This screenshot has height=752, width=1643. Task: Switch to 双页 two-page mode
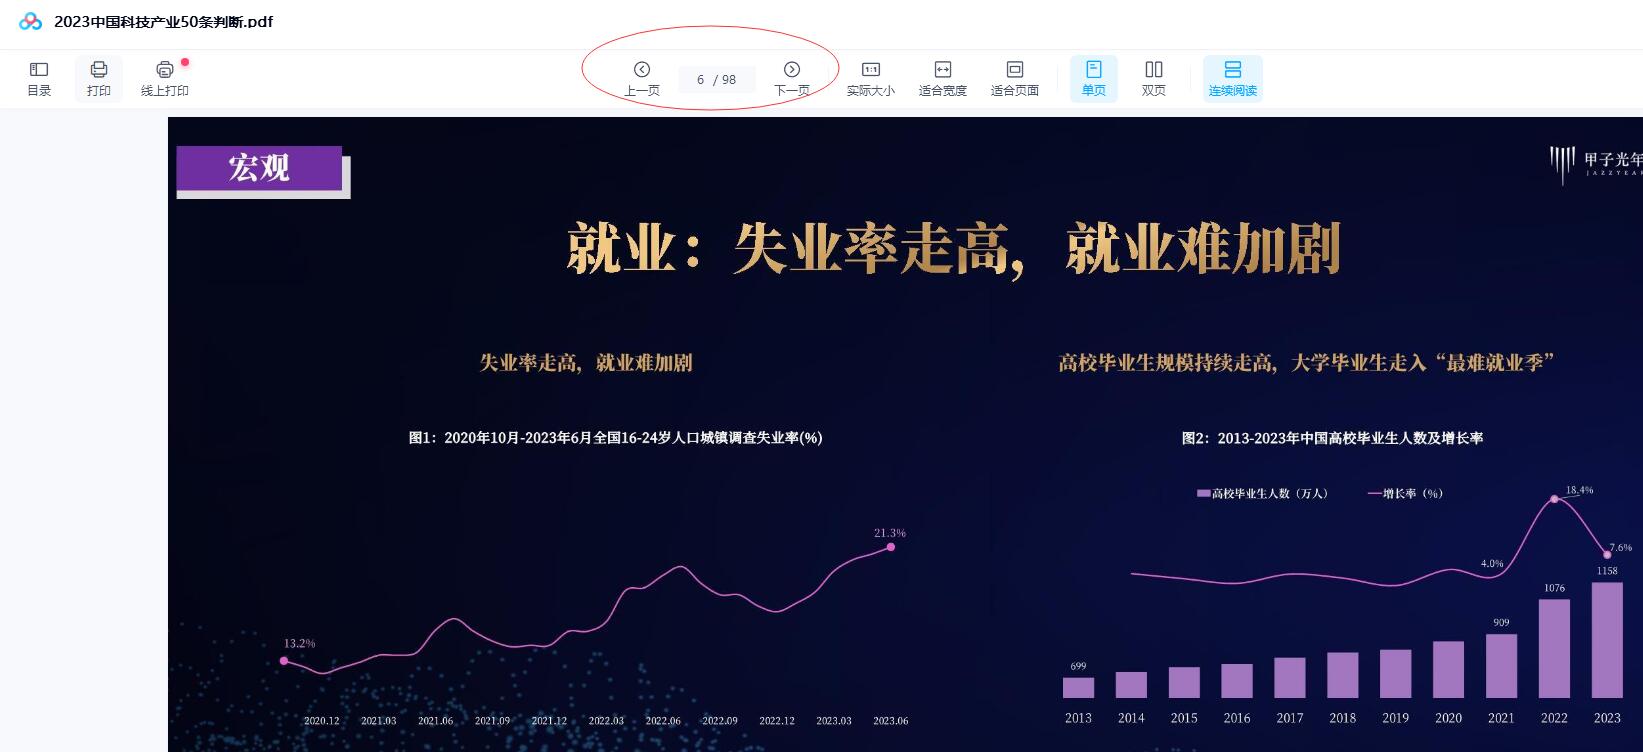(1153, 78)
